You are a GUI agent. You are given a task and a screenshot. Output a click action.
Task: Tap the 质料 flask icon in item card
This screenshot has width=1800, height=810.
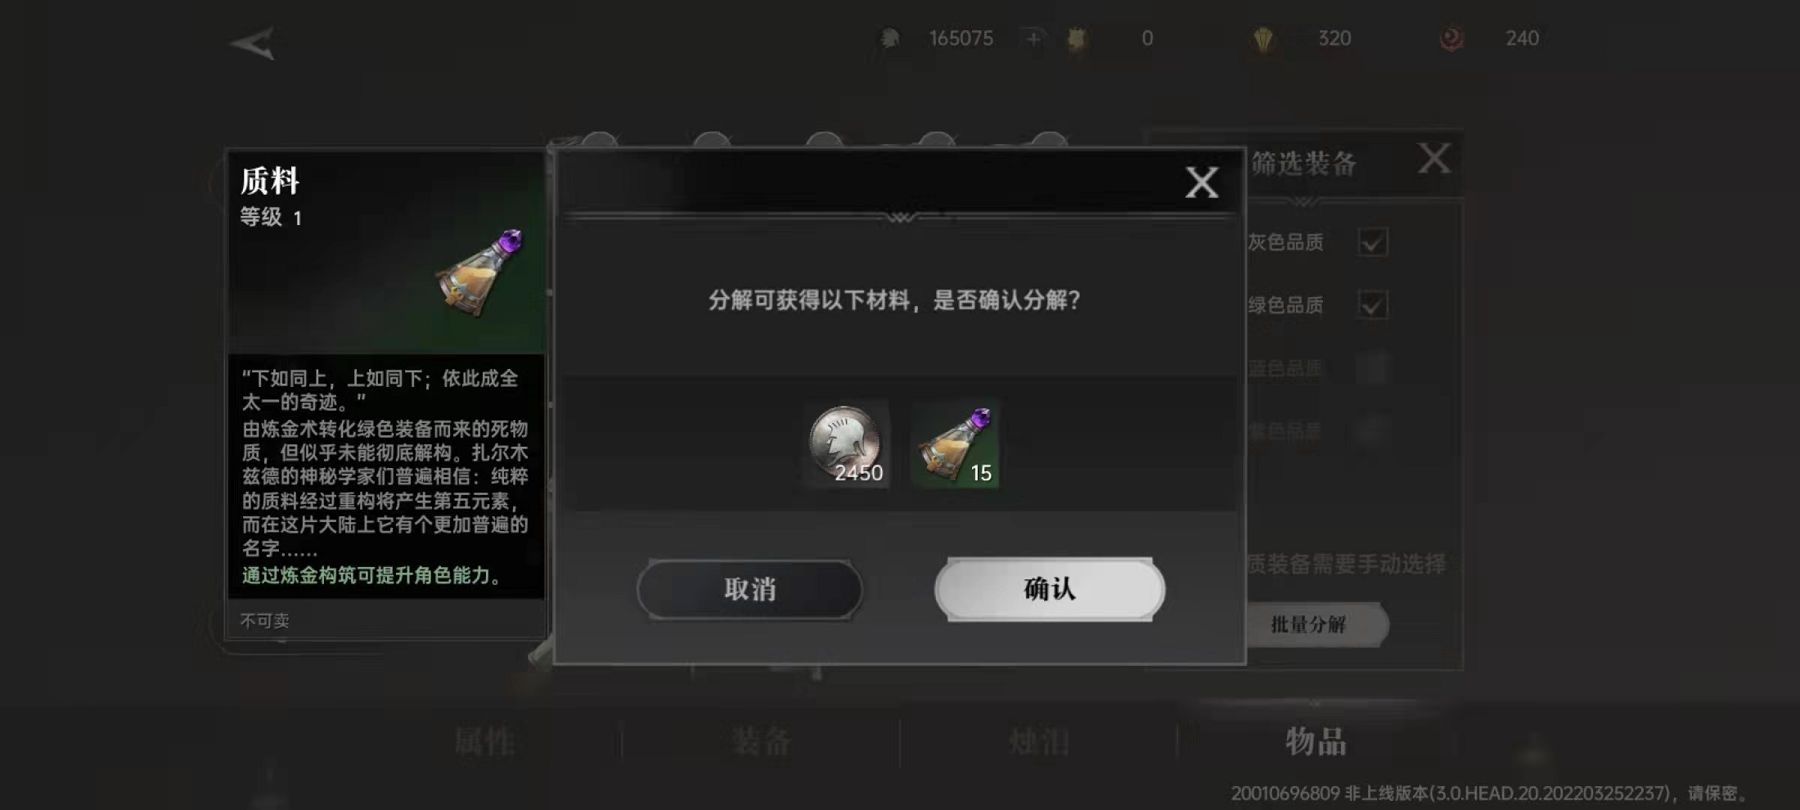[480, 273]
